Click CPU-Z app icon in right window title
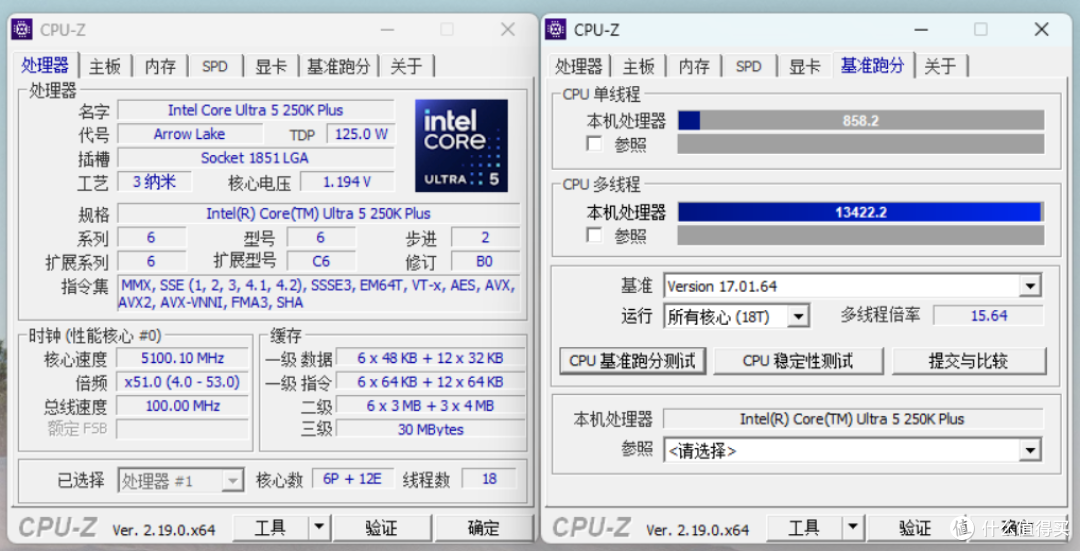This screenshot has width=1080, height=551. coord(556,30)
